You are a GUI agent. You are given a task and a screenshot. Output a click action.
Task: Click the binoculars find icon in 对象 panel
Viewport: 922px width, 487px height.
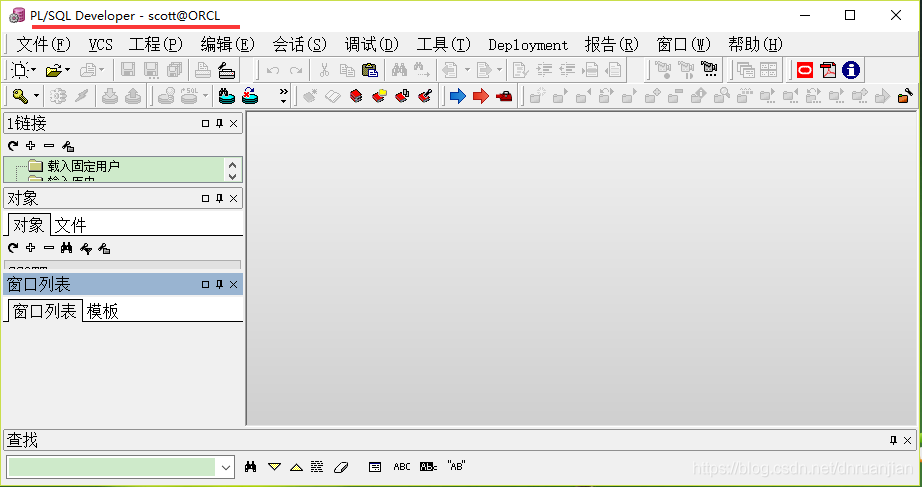click(66, 248)
